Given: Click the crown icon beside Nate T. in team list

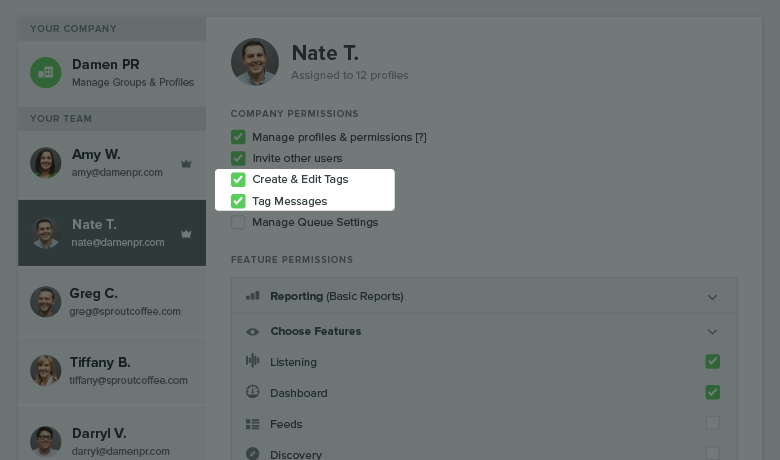Looking at the screenshot, I should 186,234.
